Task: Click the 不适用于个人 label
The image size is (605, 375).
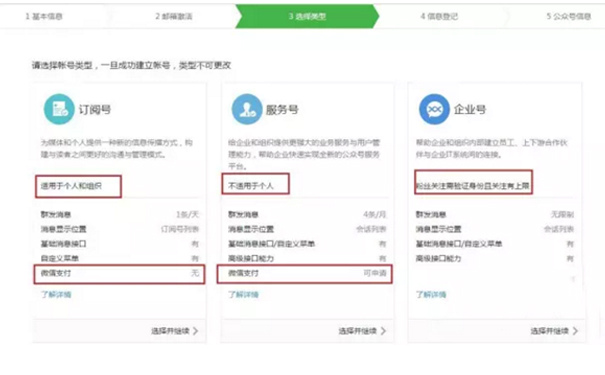Action: (x=251, y=186)
